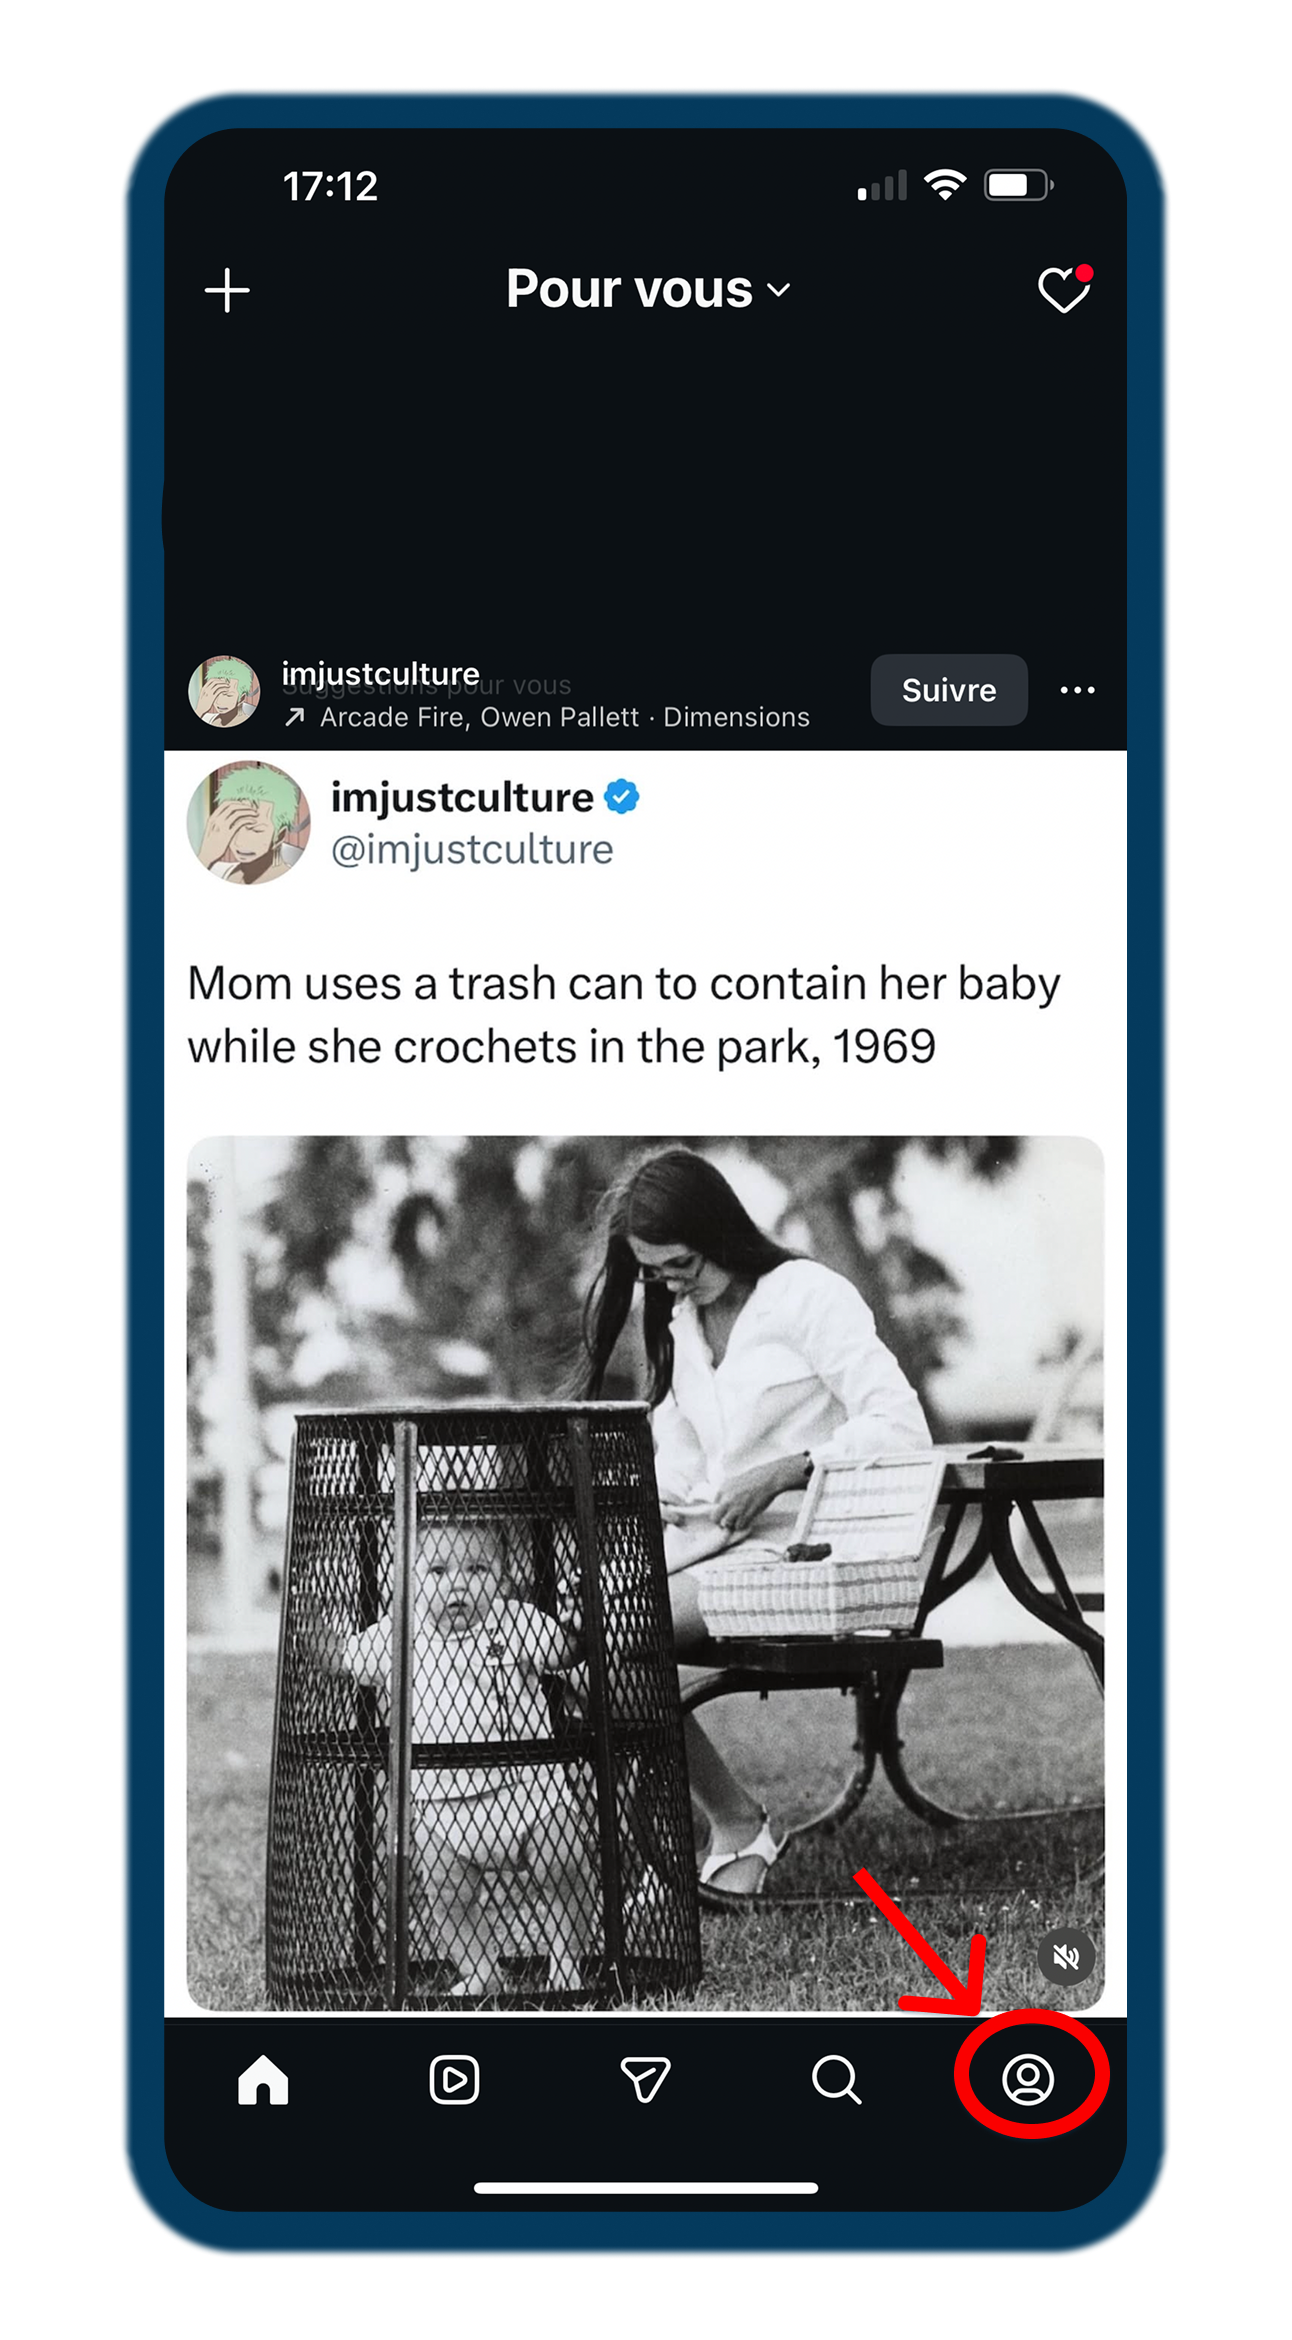Tap the large avatar in the tweet
The image size is (1292, 2340).
pyautogui.click(x=248, y=822)
